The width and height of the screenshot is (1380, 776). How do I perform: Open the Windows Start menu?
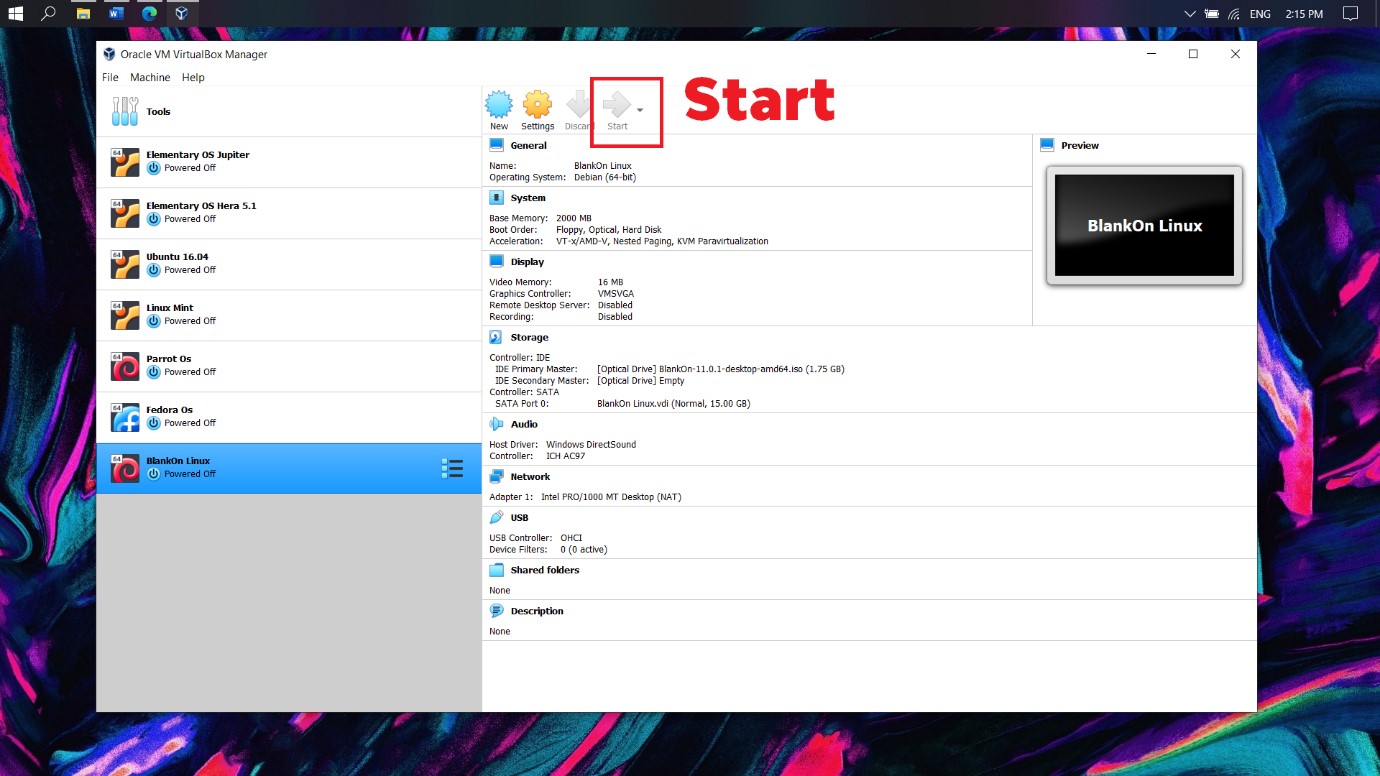click(16, 14)
